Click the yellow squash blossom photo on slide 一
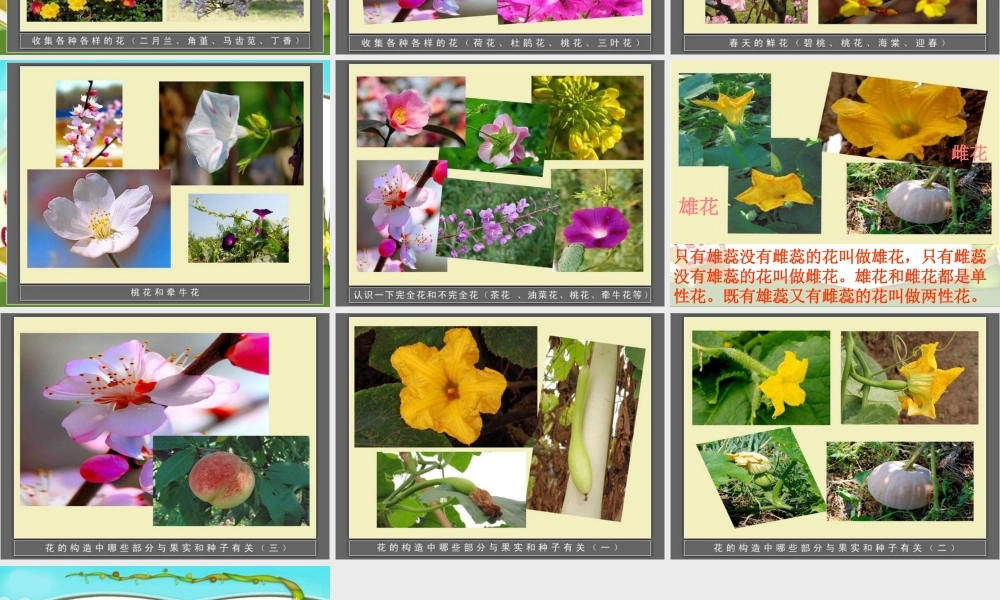The image size is (1000, 600). [x=445, y=390]
